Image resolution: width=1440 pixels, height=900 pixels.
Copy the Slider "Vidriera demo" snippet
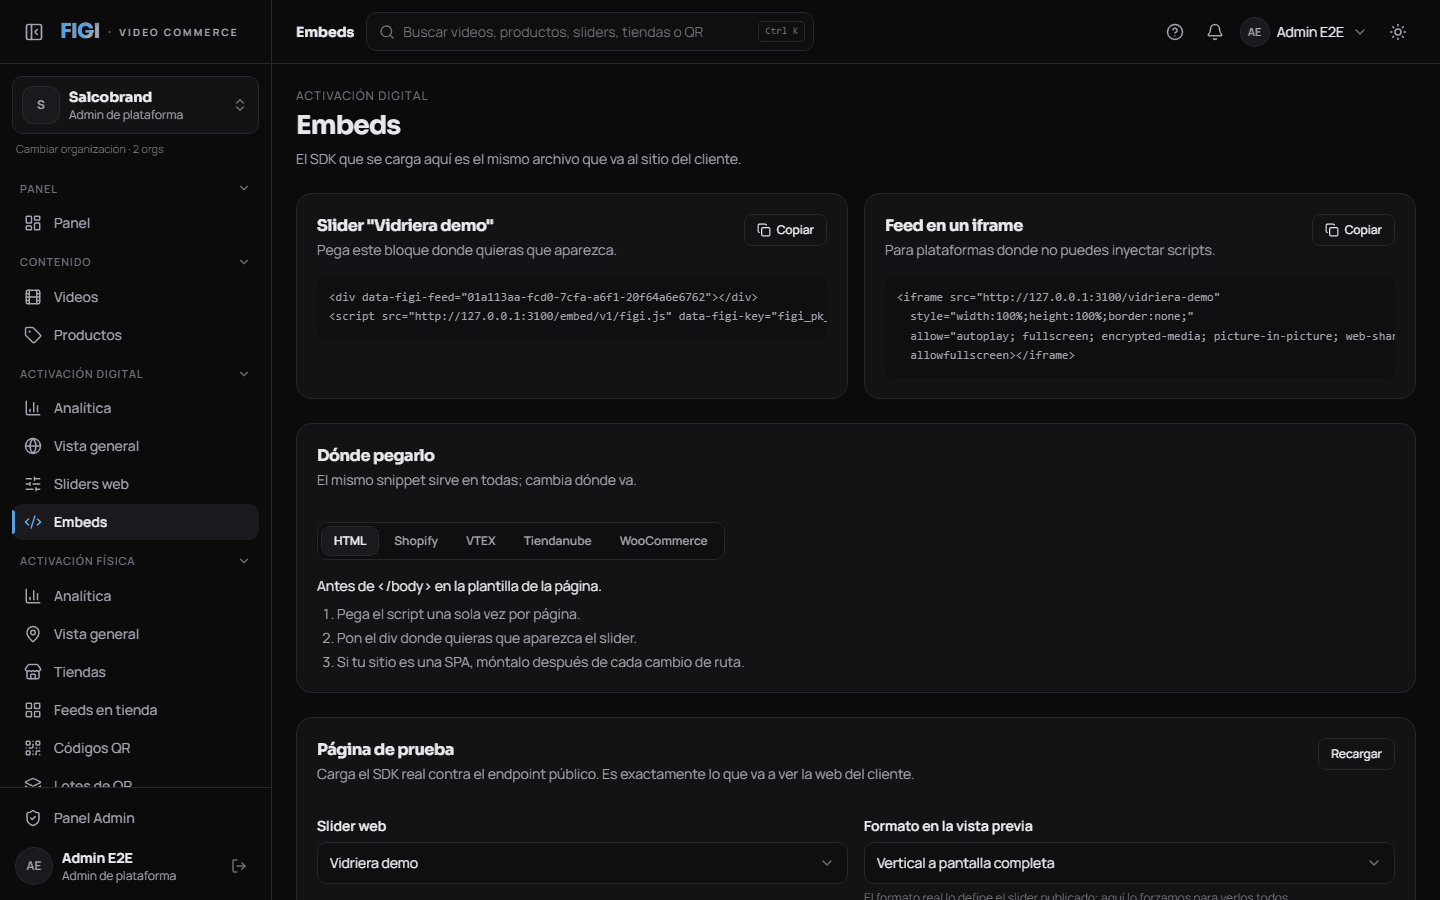click(785, 230)
